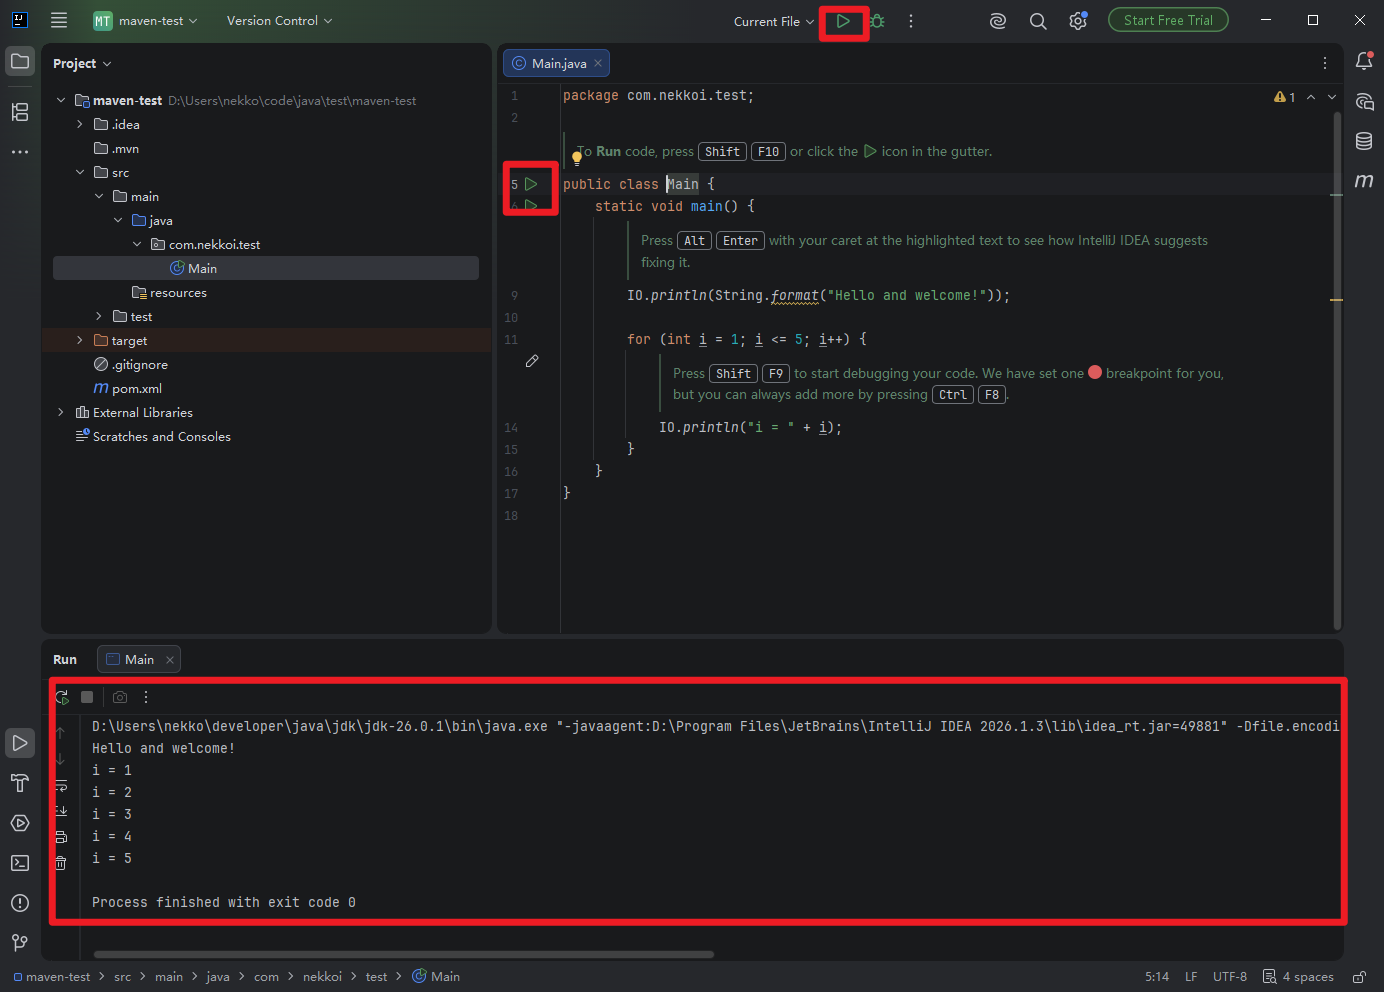Open the Project view selector dropdown
This screenshot has width=1384, height=992.
tap(82, 63)
